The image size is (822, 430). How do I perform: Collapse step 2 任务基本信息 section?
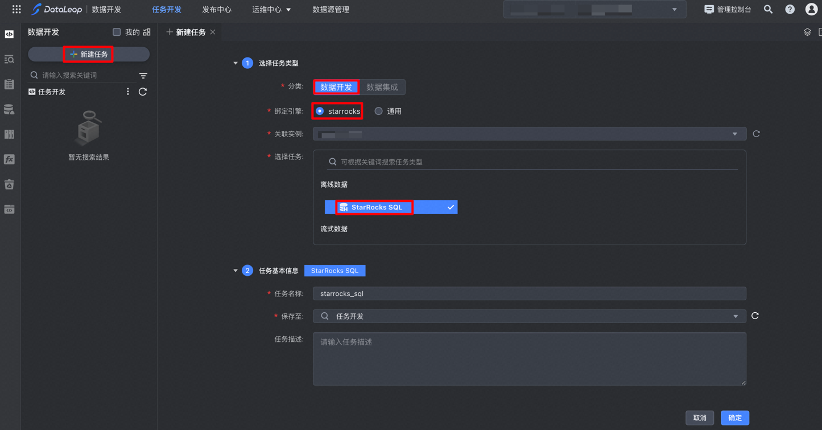235,271
